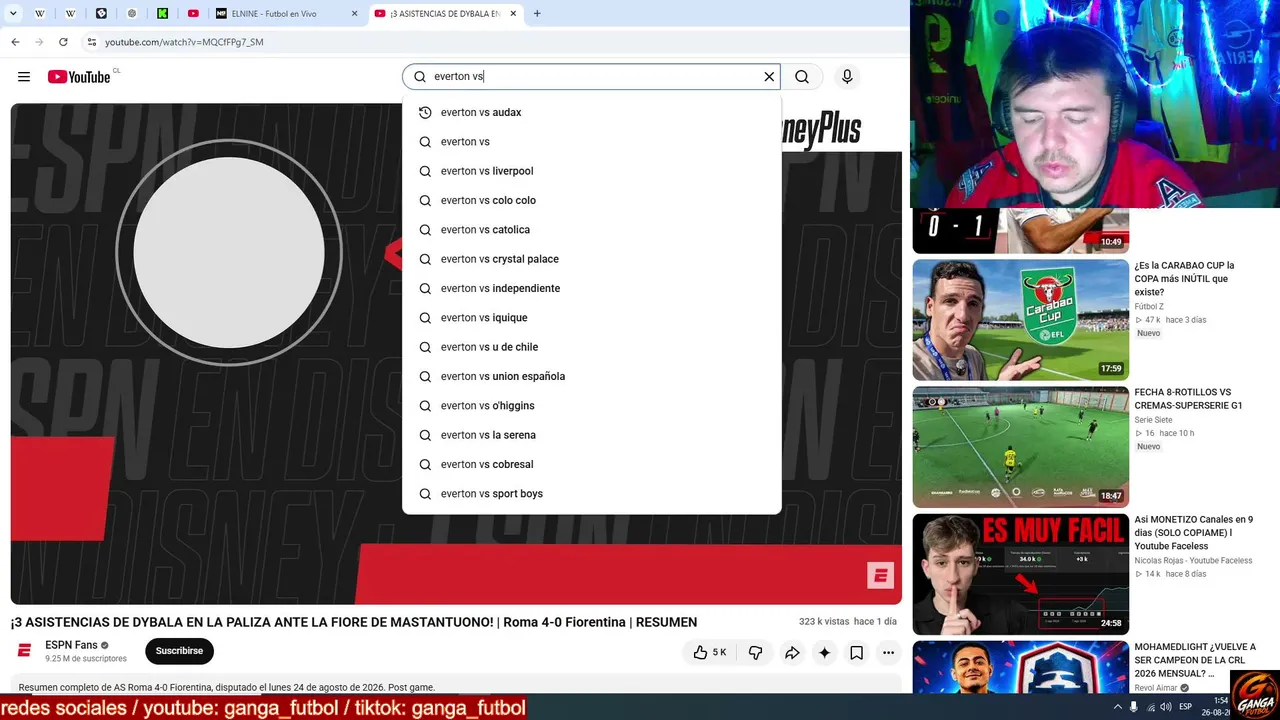Image resolution: width=1280 pixels, height=720 pixels.
Task: Open a new browser tab
Action: (x=537, y=14)
